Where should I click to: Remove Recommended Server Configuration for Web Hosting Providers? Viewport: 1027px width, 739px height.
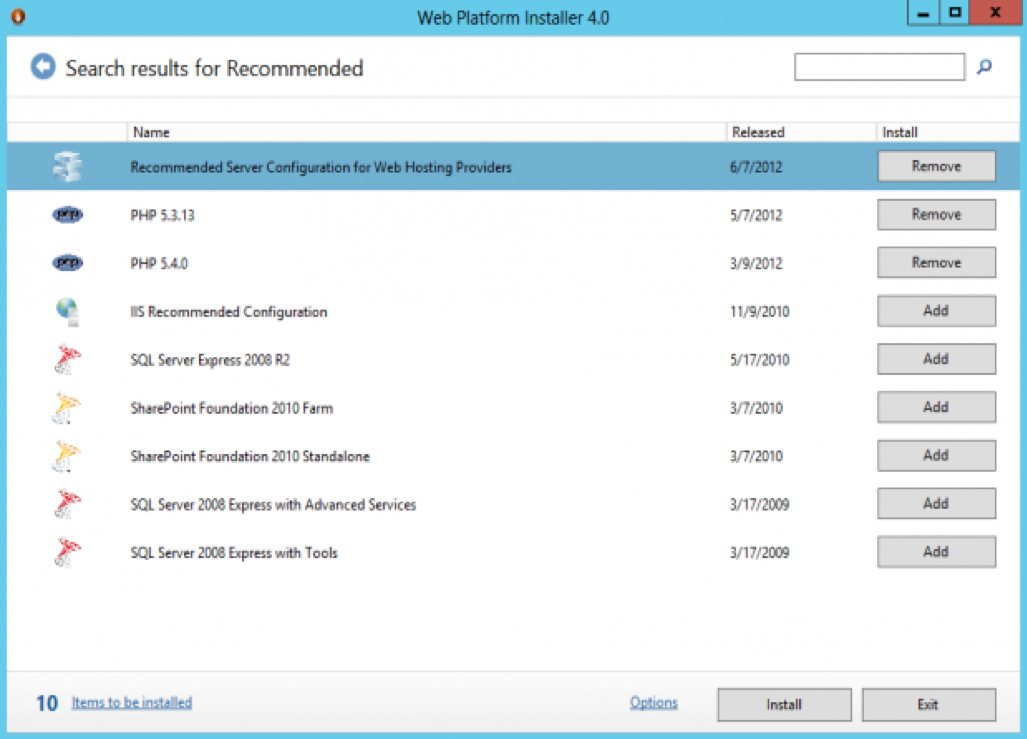936,166
